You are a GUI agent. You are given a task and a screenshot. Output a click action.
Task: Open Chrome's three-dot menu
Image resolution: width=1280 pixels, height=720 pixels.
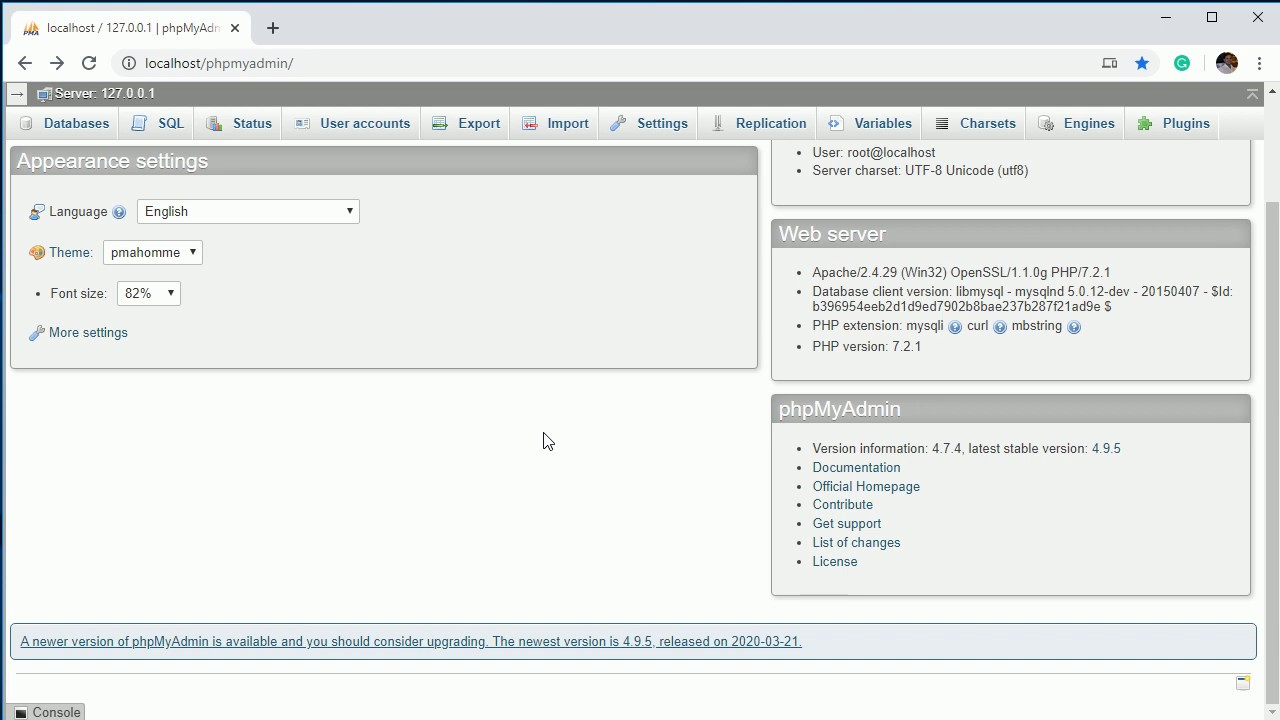1259,63
